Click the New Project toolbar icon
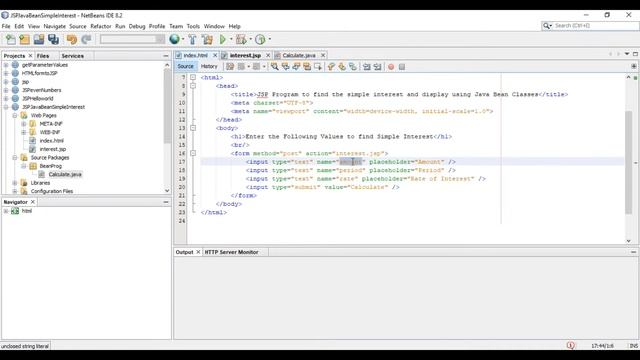640x360 pixels. point(24,40)
